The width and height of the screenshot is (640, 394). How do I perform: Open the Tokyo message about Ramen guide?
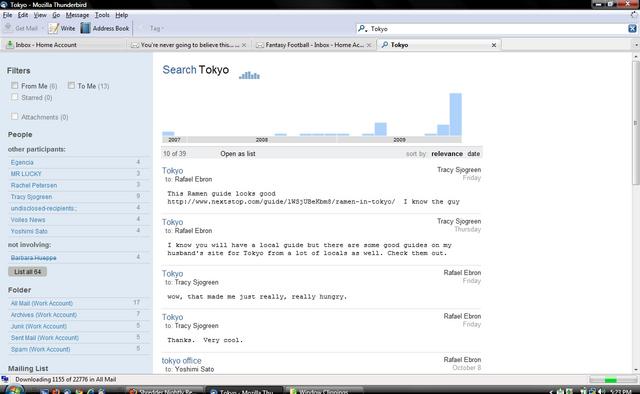point(172,171)
